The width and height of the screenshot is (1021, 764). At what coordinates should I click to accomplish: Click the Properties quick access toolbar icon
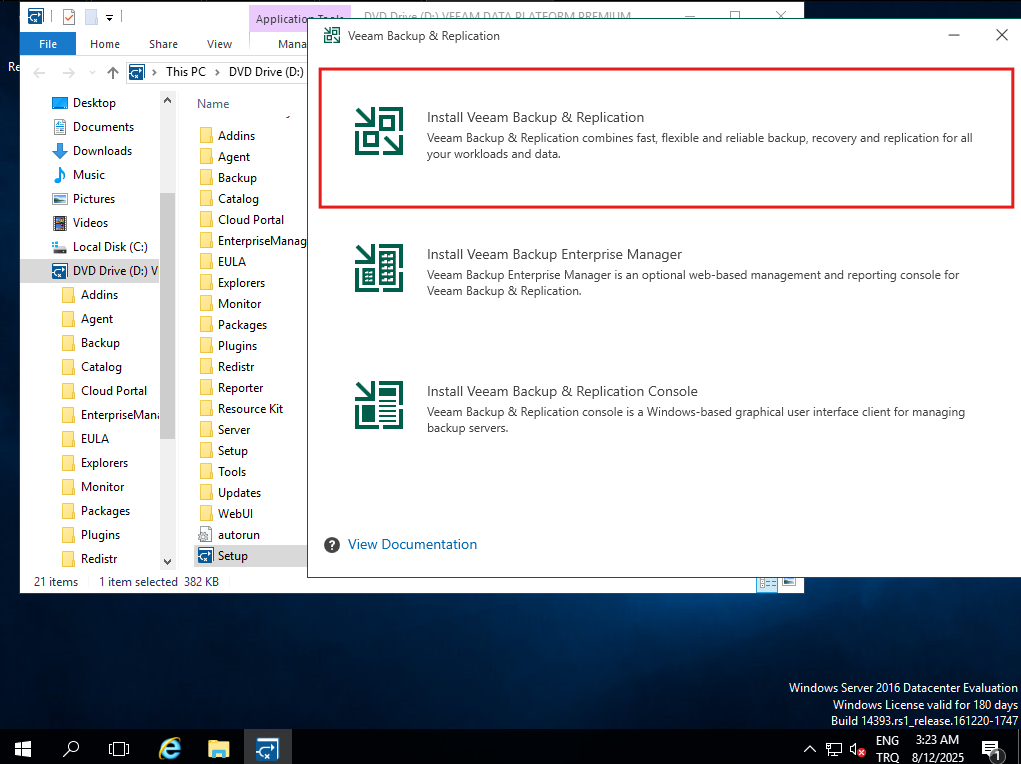pos(69,17)
